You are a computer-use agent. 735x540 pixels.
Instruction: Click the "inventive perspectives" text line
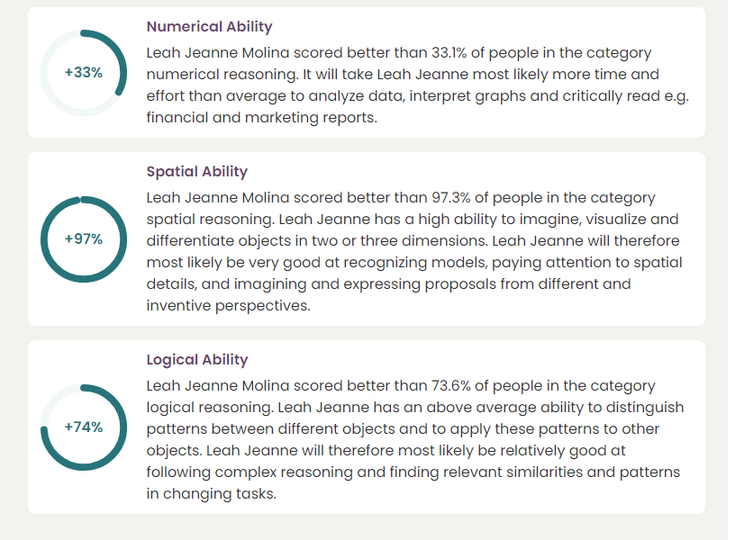(228, 306)
